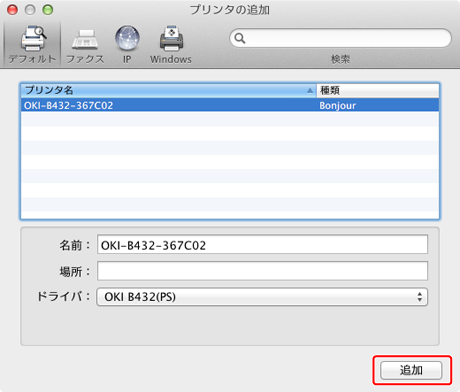Click the 名前 name text field

(x=262, y=245)
